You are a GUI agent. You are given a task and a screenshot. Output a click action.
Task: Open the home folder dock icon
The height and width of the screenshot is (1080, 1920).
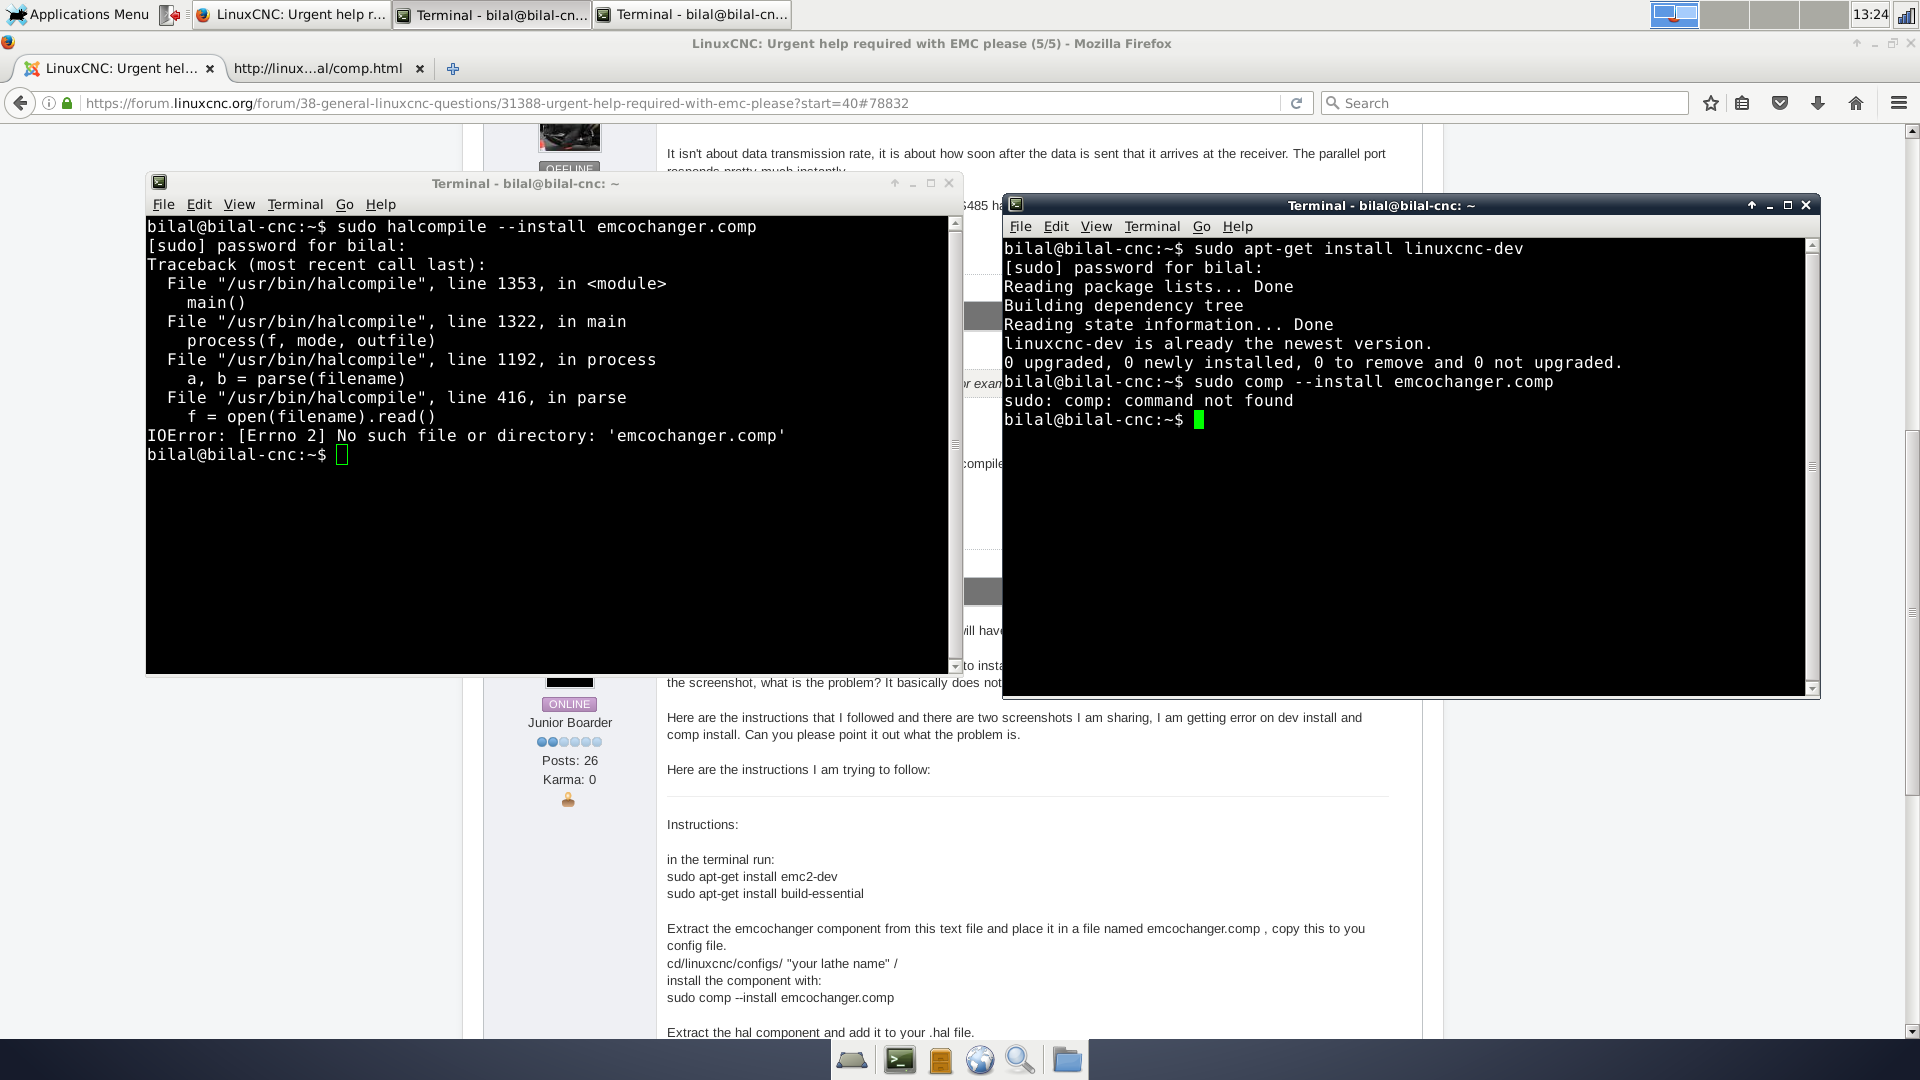(x=1067, y=1060)
